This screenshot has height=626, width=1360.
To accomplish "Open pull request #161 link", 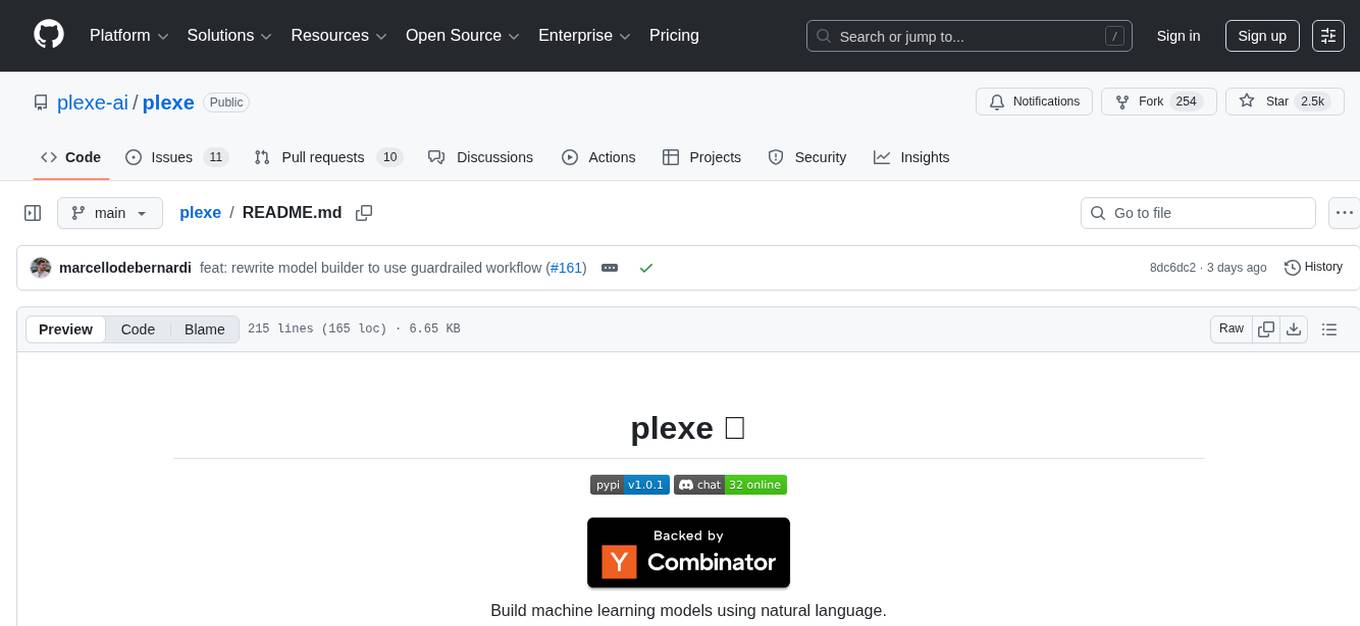I will coord(566,267).
